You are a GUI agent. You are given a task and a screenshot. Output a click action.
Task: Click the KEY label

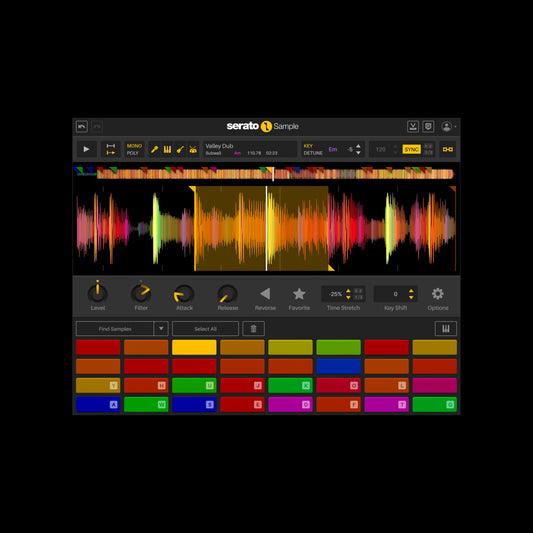[x=308, y=146]
